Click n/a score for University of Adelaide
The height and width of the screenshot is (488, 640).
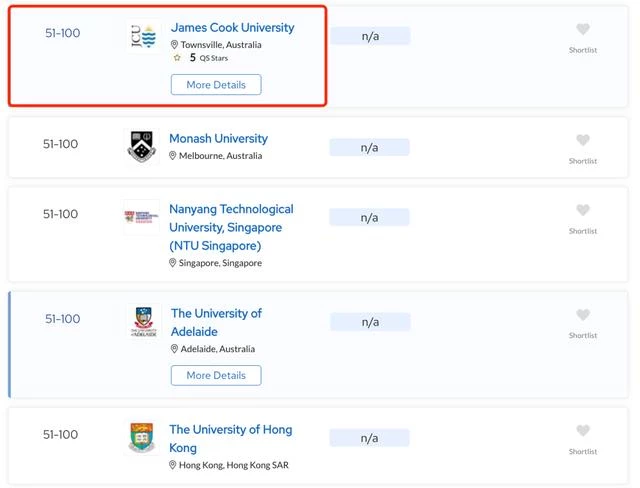[370, 322]
